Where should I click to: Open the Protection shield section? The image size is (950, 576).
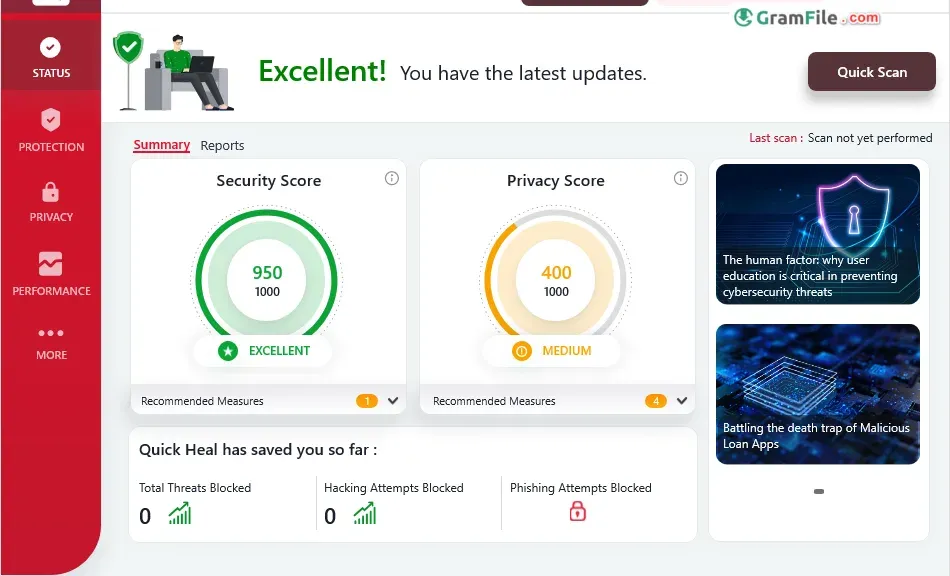(x=51, y=130)
